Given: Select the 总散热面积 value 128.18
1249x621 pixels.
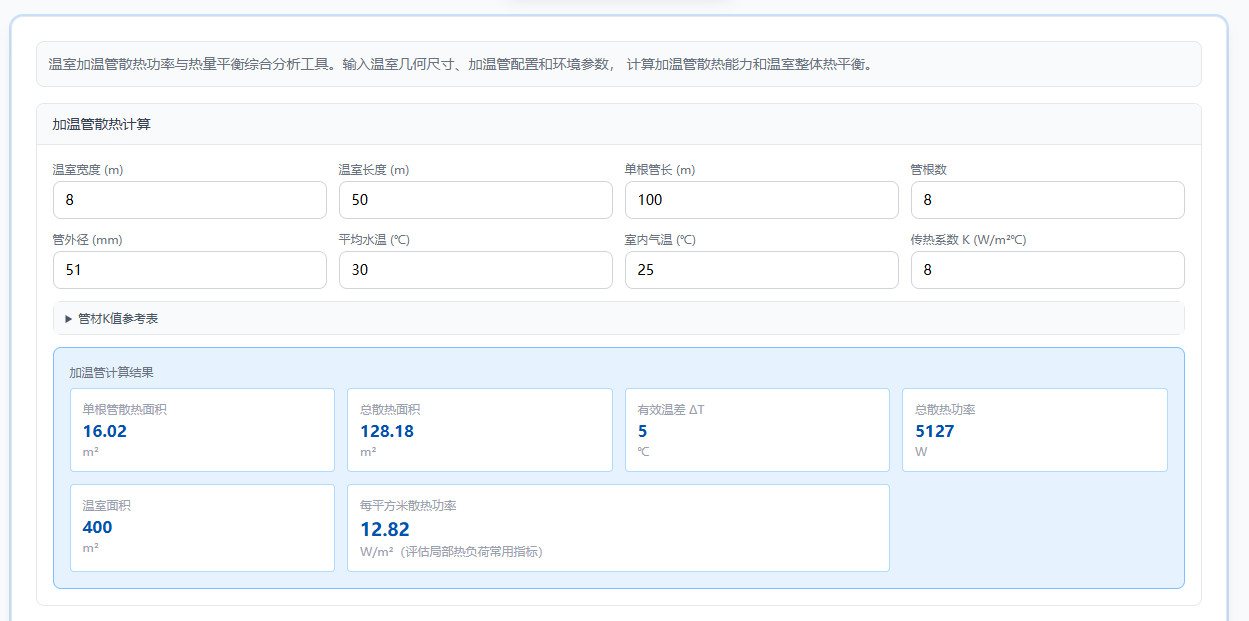Looking at the screenshot, I should click(387, 431).
